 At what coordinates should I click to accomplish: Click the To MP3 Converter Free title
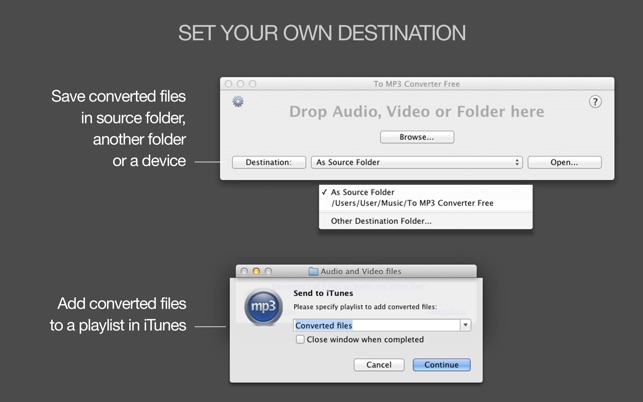coord(417,84)
